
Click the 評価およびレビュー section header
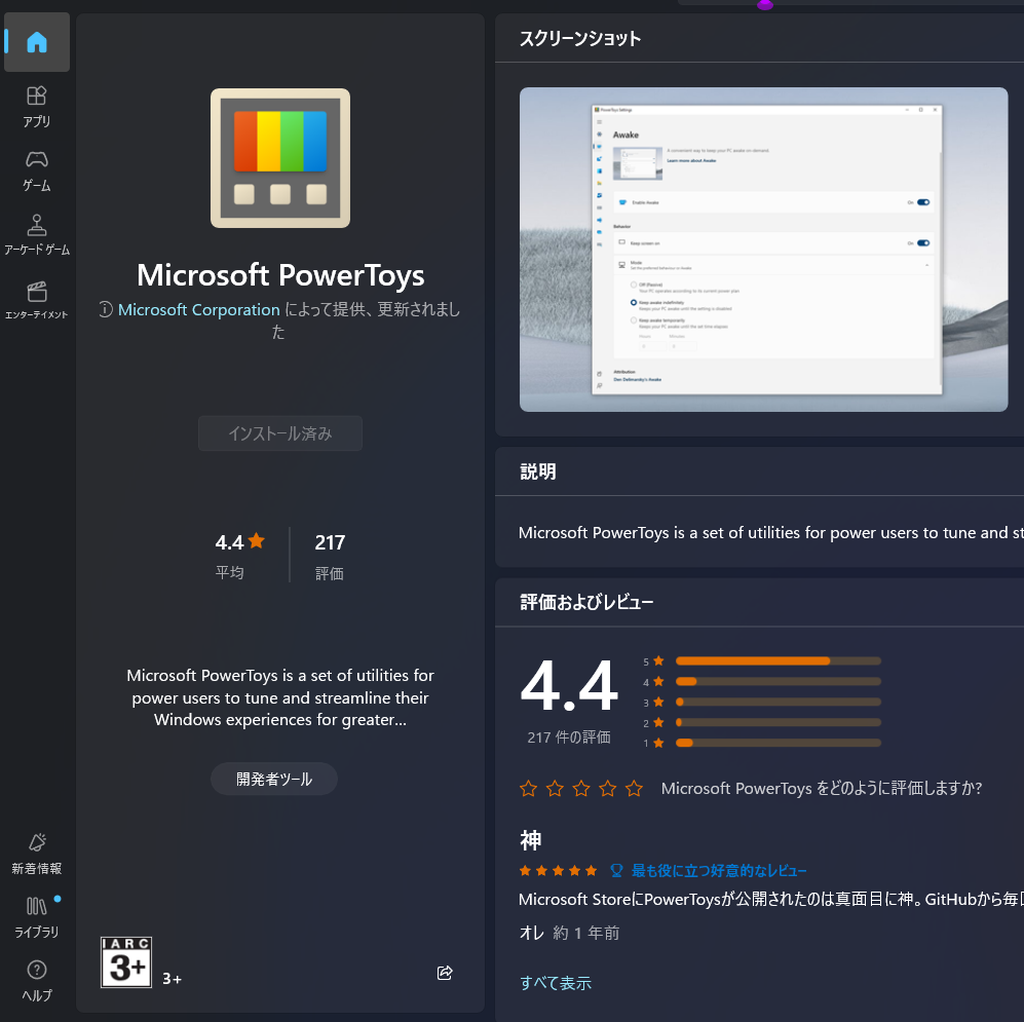pyautogui.click(x=586, y=601)
